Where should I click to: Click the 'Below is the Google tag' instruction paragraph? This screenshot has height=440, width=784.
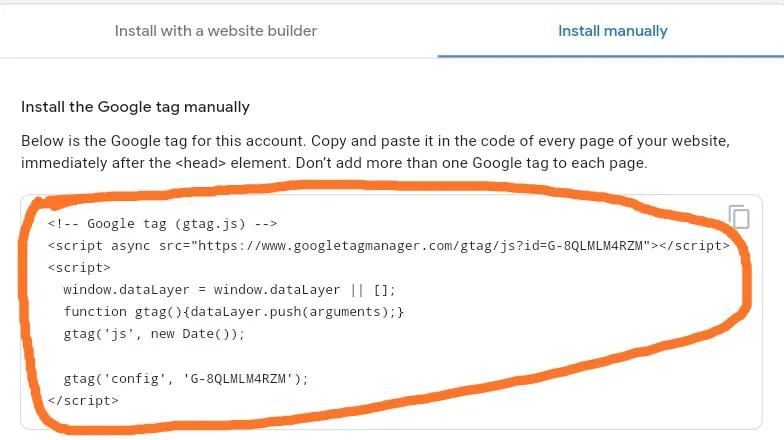[x=376, y=152]
